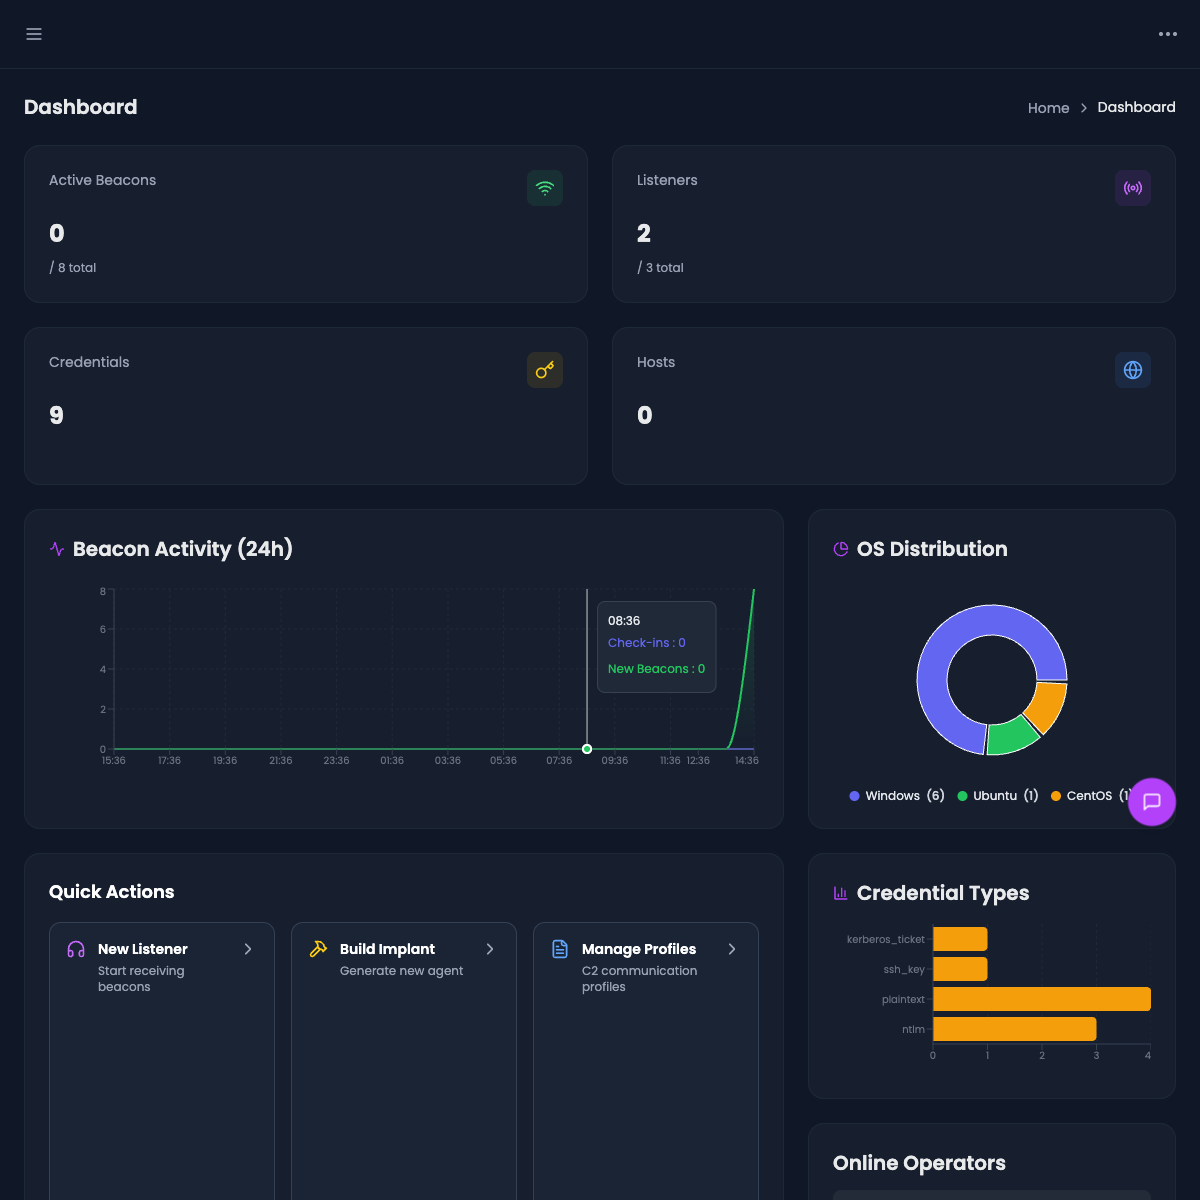The image size is (1200, 1200).
Task: Click the Hosts globe icon
Action: click(1132, 370)
